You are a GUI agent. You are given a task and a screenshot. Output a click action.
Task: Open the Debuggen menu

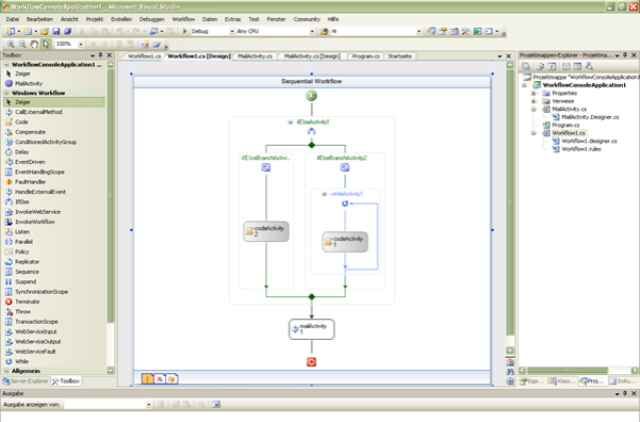pyautogui.click(x=151, y=19)
